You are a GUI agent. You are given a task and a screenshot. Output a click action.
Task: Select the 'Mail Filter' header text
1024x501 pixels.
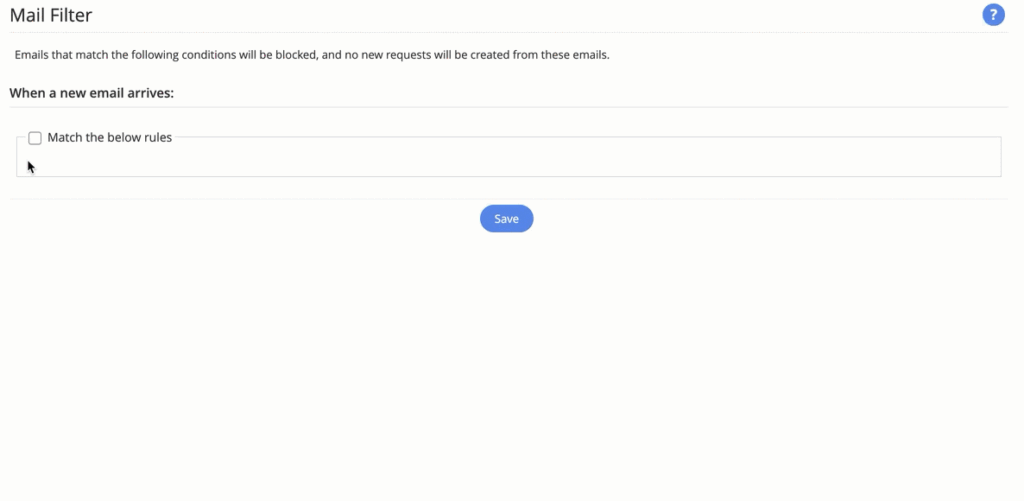point(51,15)
